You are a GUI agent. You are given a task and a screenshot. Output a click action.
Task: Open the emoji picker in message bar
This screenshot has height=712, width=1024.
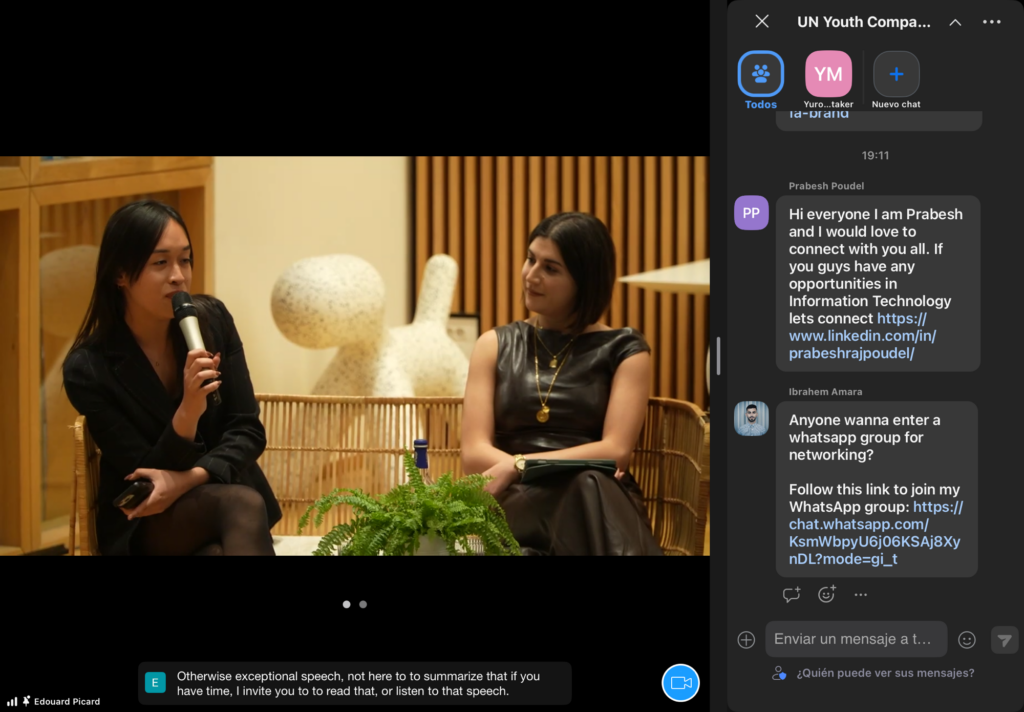coord(966,640)
